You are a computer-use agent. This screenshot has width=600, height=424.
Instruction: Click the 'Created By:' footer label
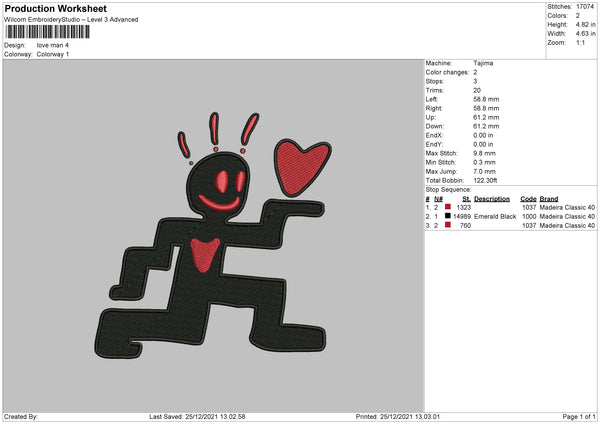[x=21, y=417]
